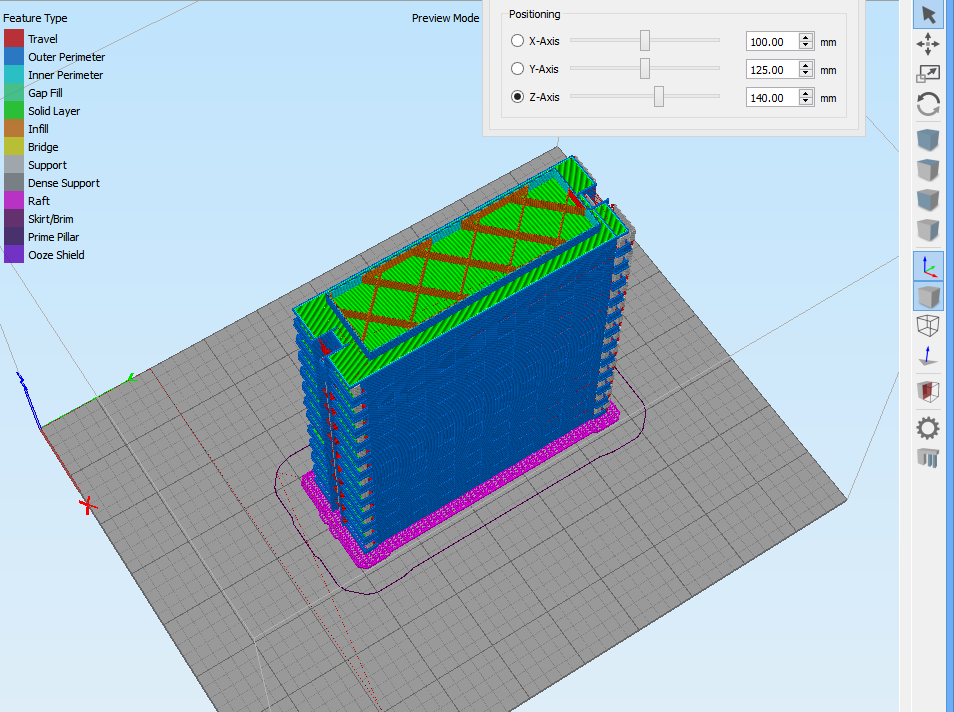Open the gear machine control panel
The image size is (954, 712).
click(x=928, y=428)
